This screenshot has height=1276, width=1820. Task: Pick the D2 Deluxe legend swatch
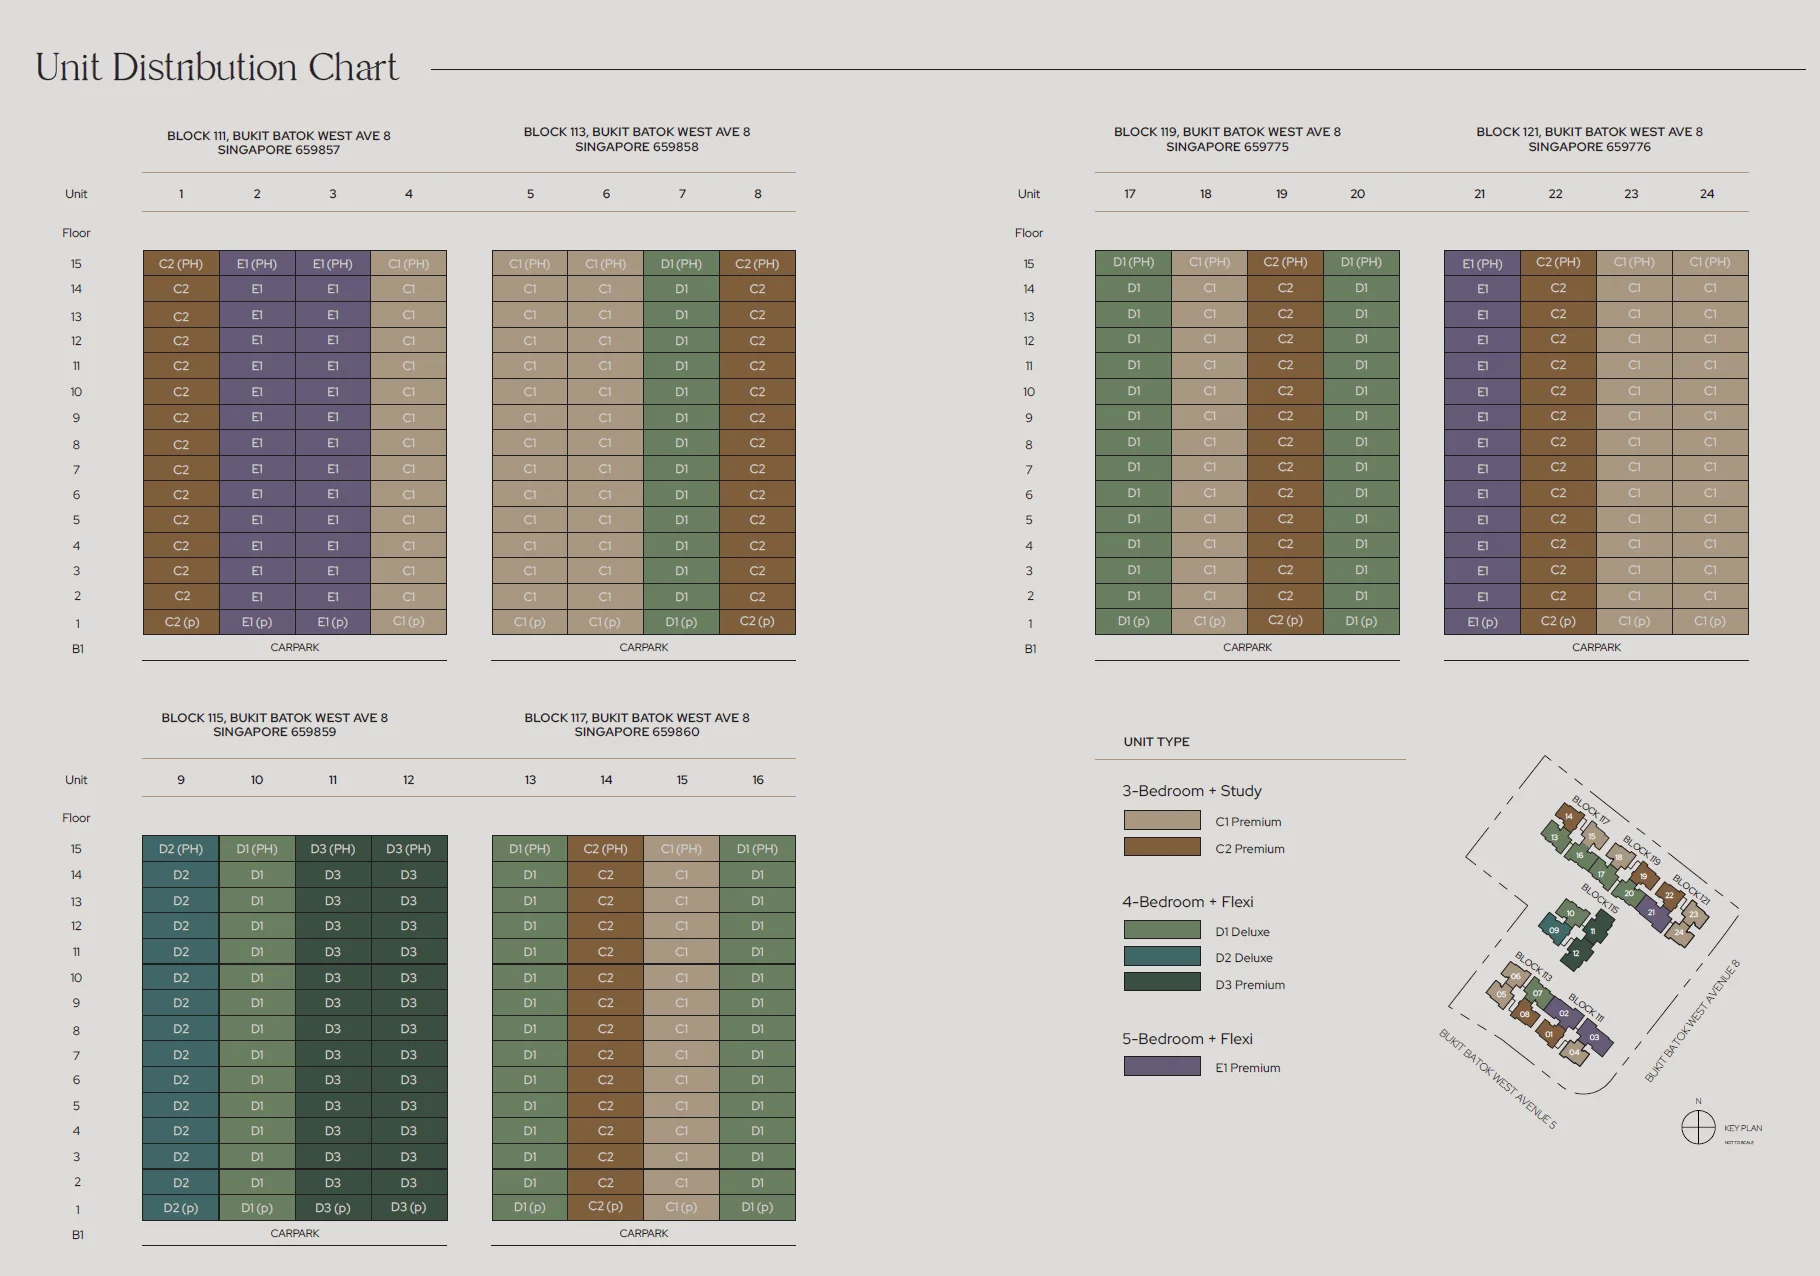(1161, 957)
